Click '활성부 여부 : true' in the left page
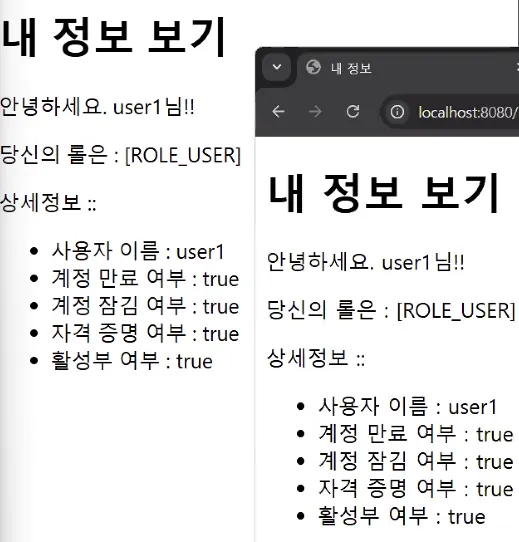 pyautogui.click(x=132, y=361)
